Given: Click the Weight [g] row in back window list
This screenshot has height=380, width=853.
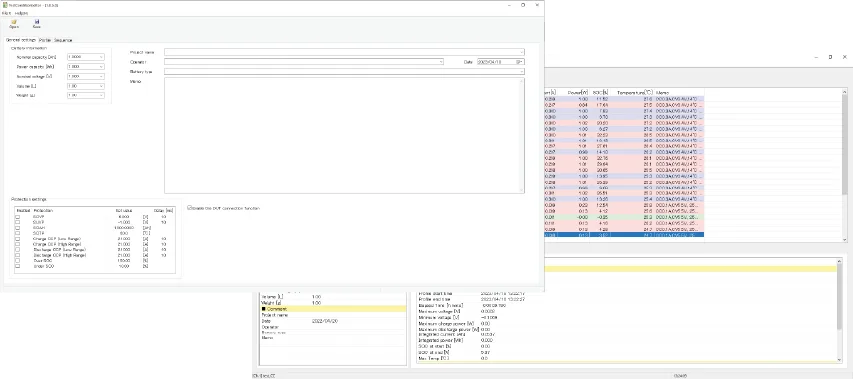Looking at the screenshot, I should click(333, 302).
